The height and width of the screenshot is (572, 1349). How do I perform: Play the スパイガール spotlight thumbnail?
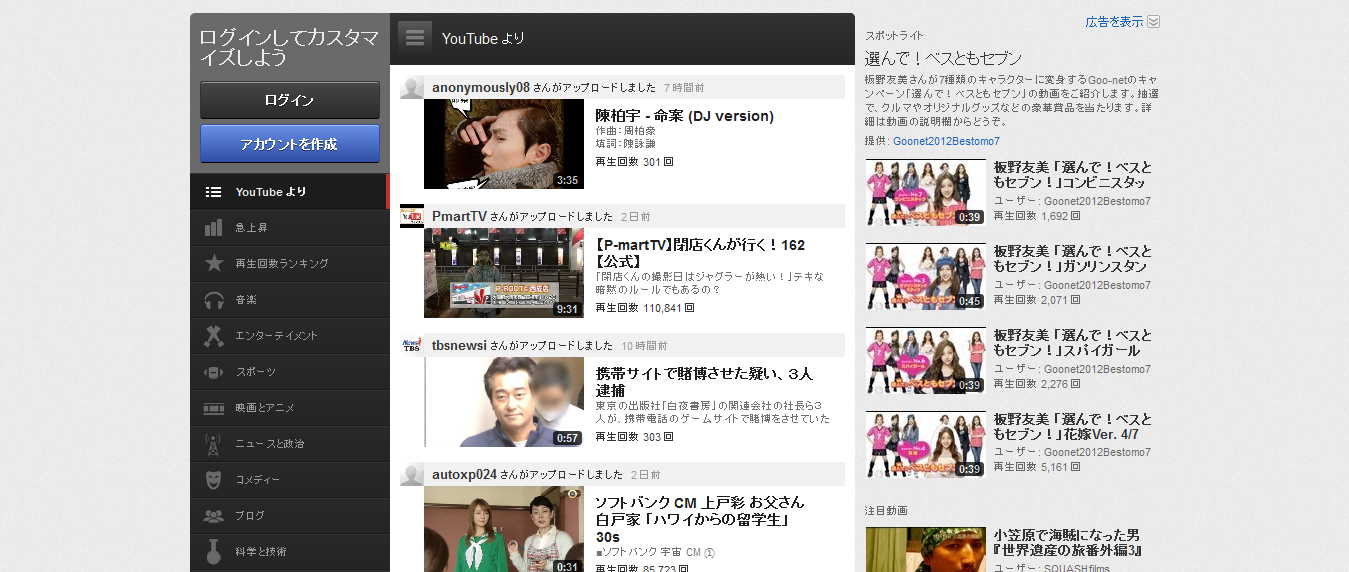(925, 360)
